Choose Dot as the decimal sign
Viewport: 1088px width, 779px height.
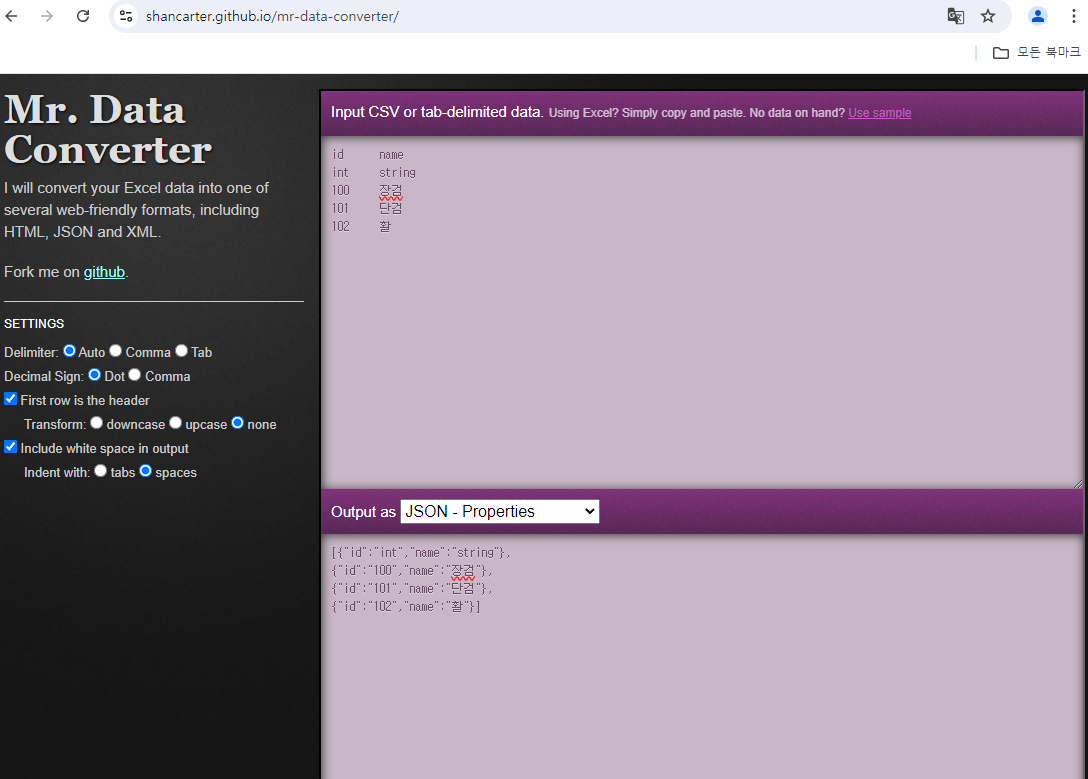(x=94, y=375)
